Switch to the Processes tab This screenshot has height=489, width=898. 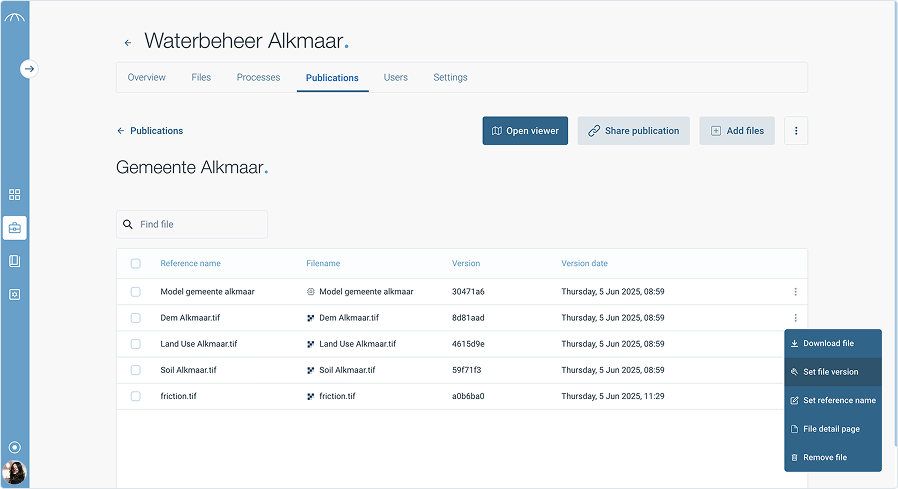(x=258, y=78)
